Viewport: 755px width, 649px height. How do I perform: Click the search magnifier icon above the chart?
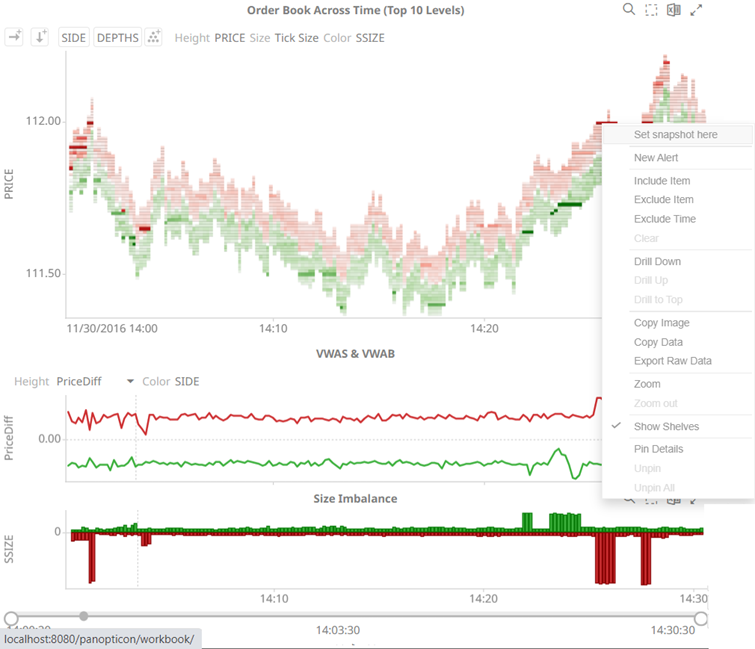point(629,10)
